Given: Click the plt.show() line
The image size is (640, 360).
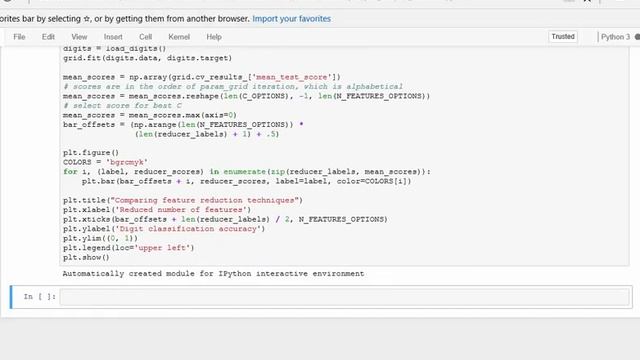Looking at the screenshot, I should click(x=86, y=257).
